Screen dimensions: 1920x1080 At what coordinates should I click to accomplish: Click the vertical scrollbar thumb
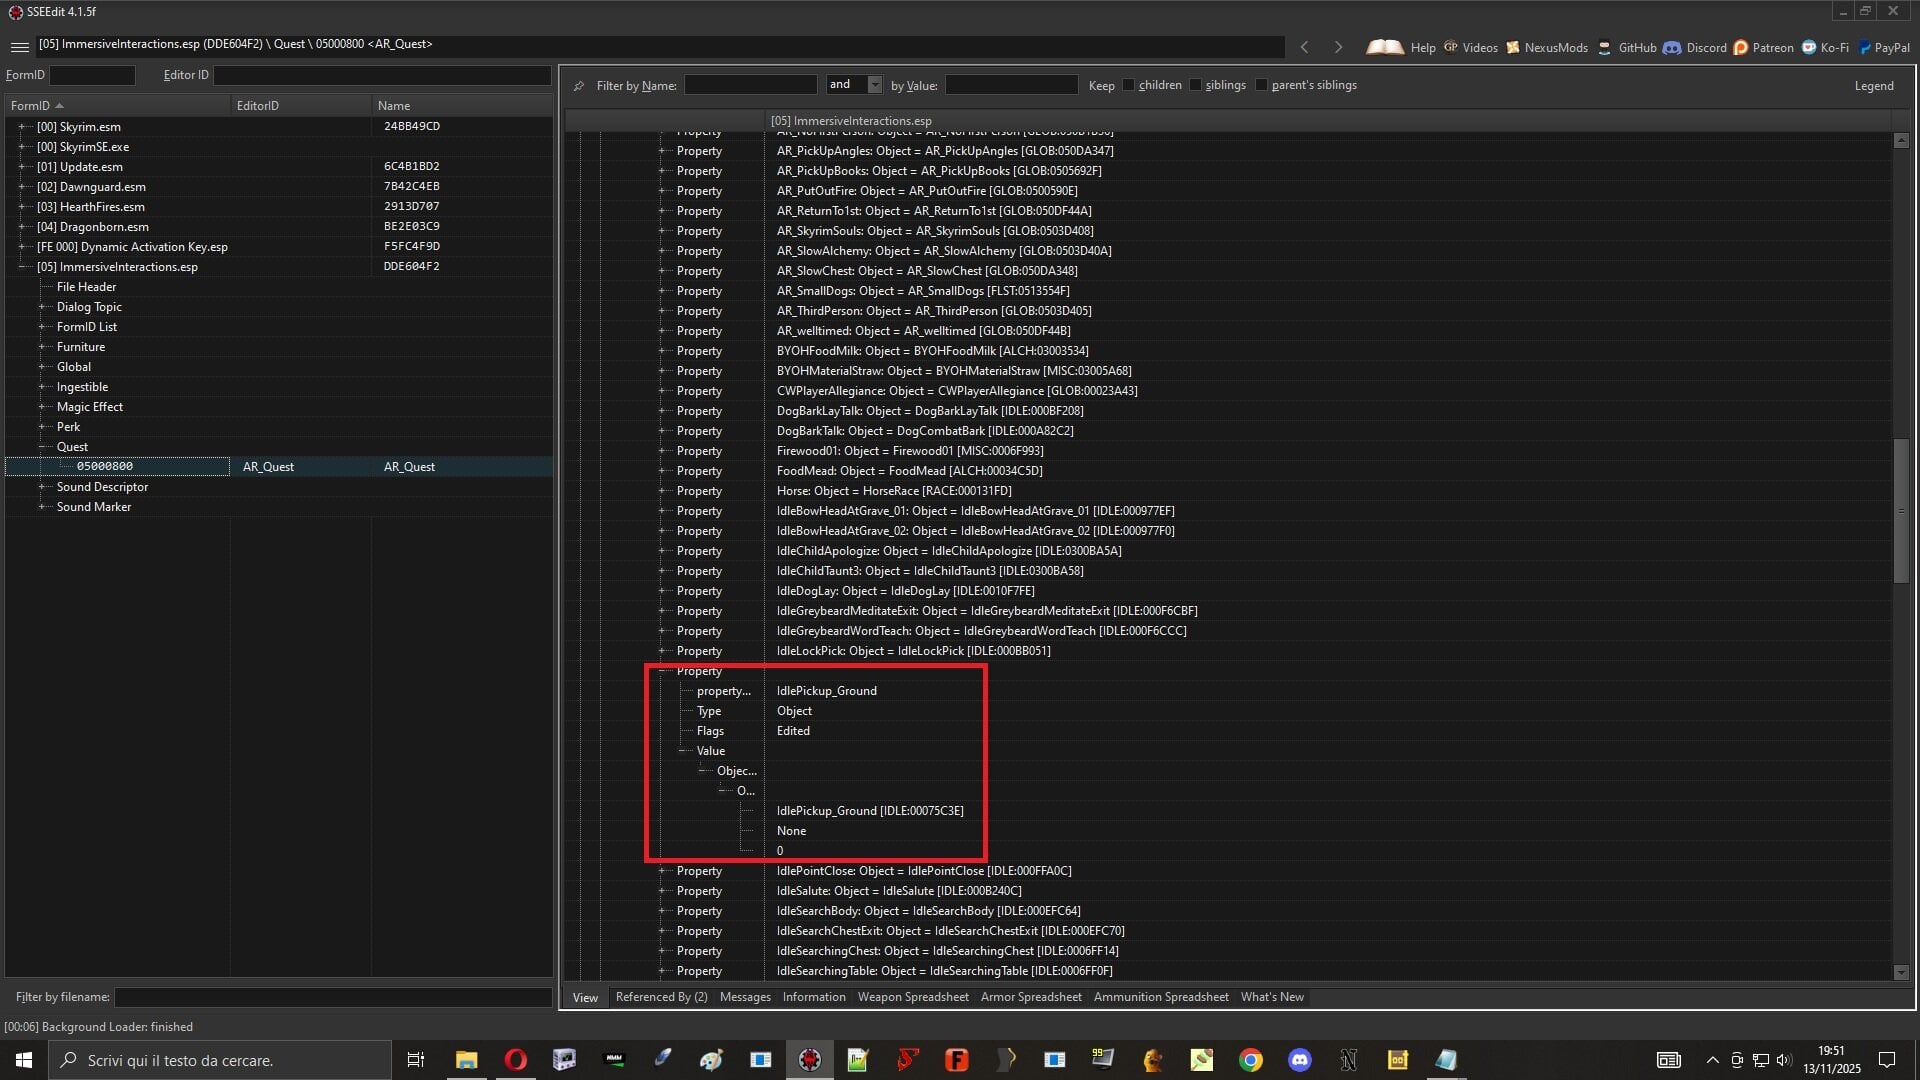[x=1901, y=511]
